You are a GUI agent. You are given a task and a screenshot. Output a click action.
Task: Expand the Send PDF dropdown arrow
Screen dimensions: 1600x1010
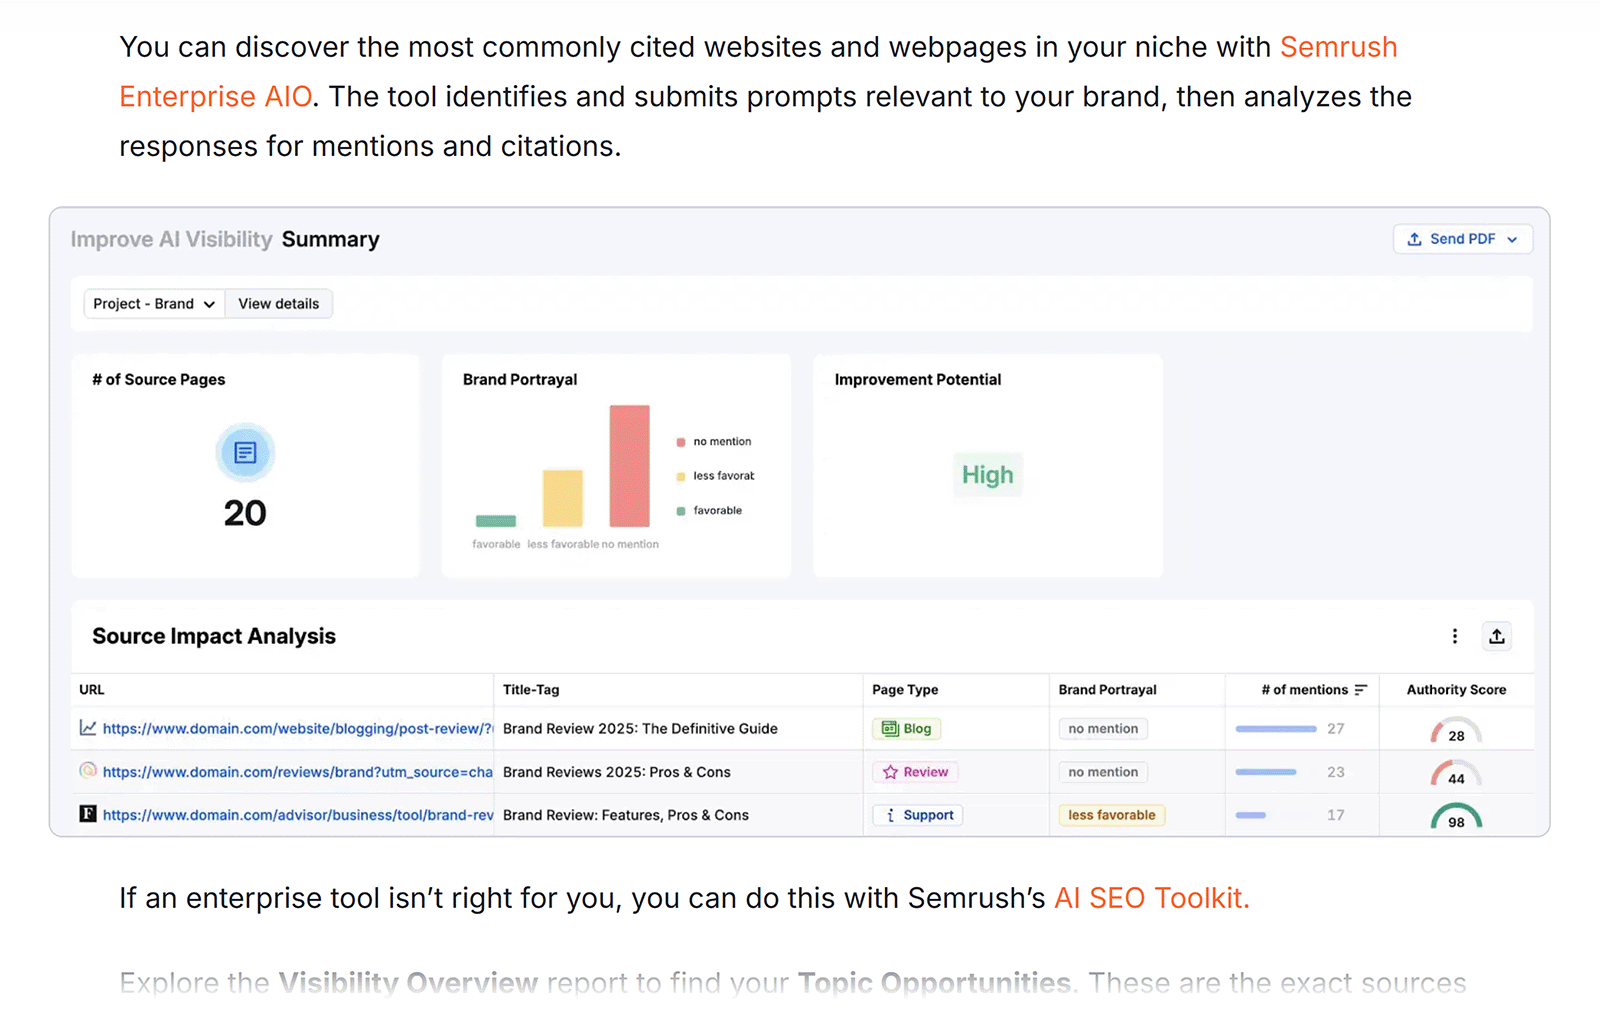point(1514,239)
